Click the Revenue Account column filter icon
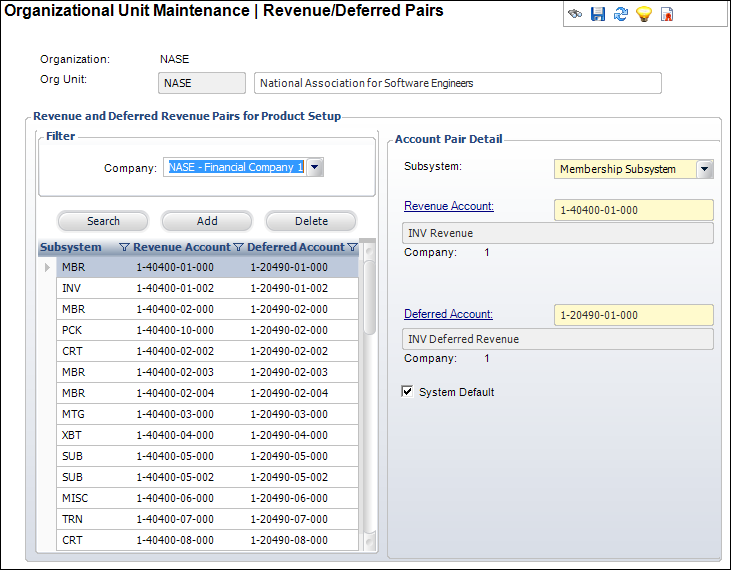 (238, 247)
